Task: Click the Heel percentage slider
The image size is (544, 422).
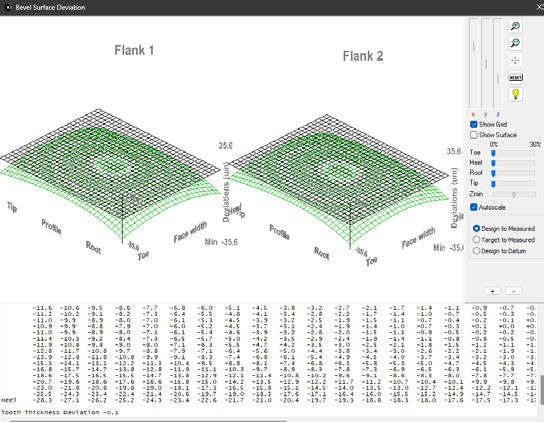Action: tap(513, 163)
